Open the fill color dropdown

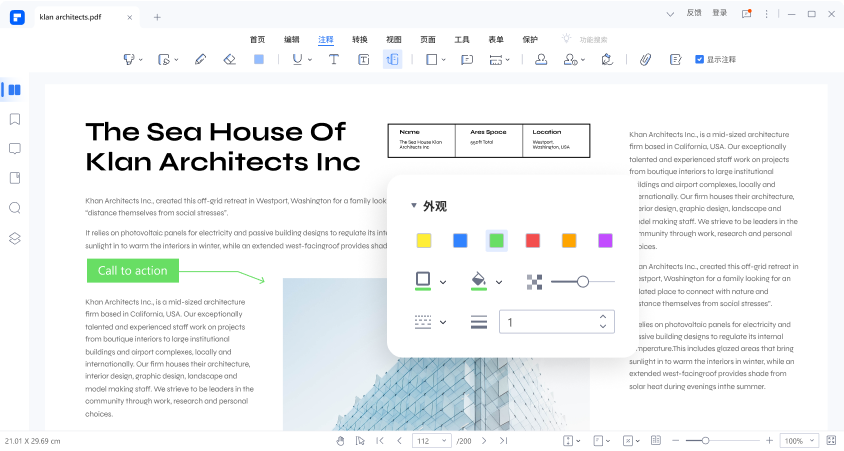tap(498, 283)
